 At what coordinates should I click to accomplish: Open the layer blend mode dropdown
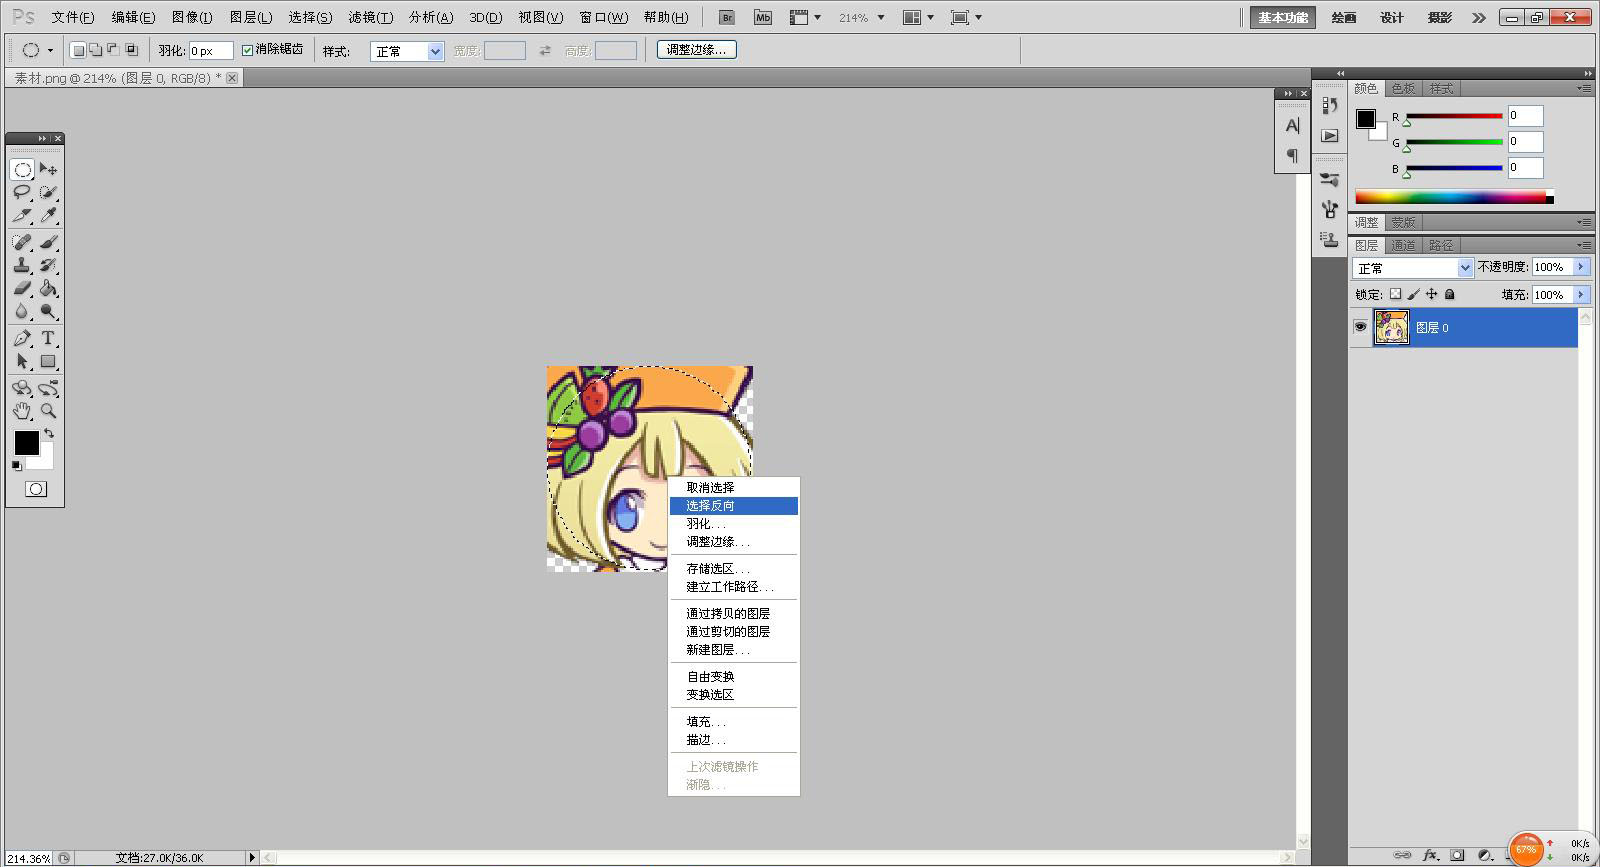[1413, 268]
